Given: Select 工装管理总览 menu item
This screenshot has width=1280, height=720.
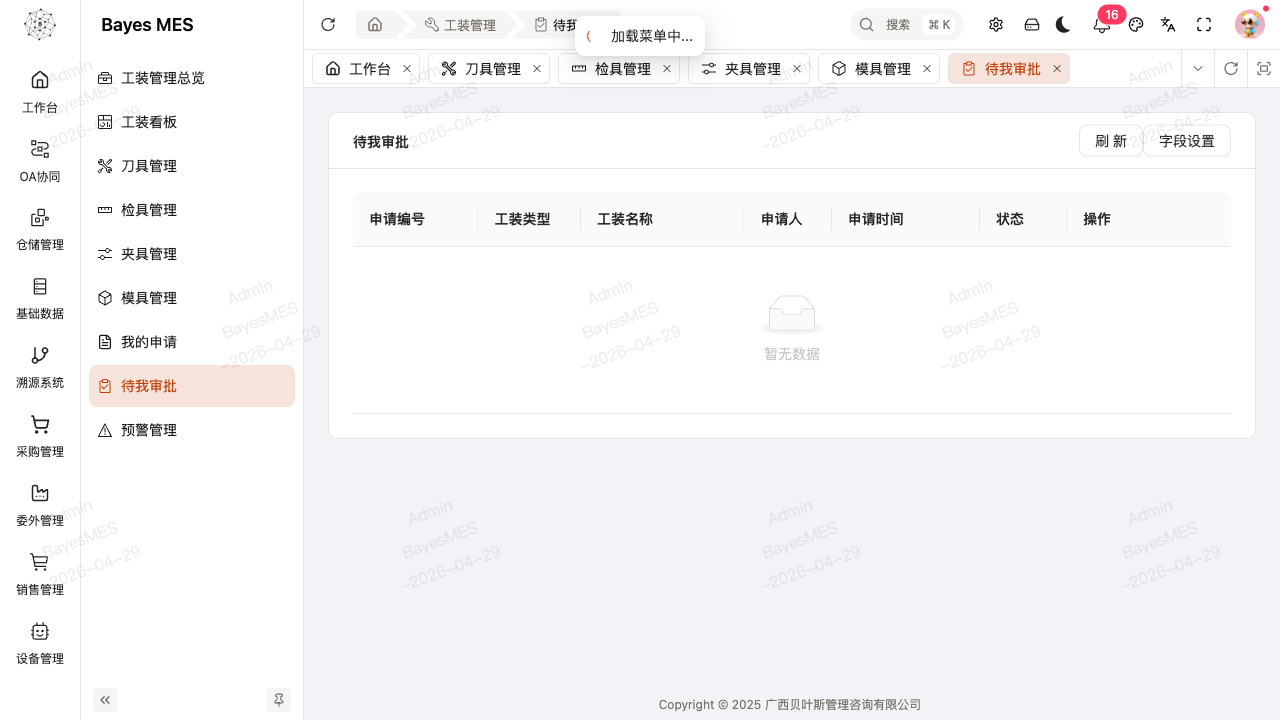Looking at the screenshot, I should 192,78.
